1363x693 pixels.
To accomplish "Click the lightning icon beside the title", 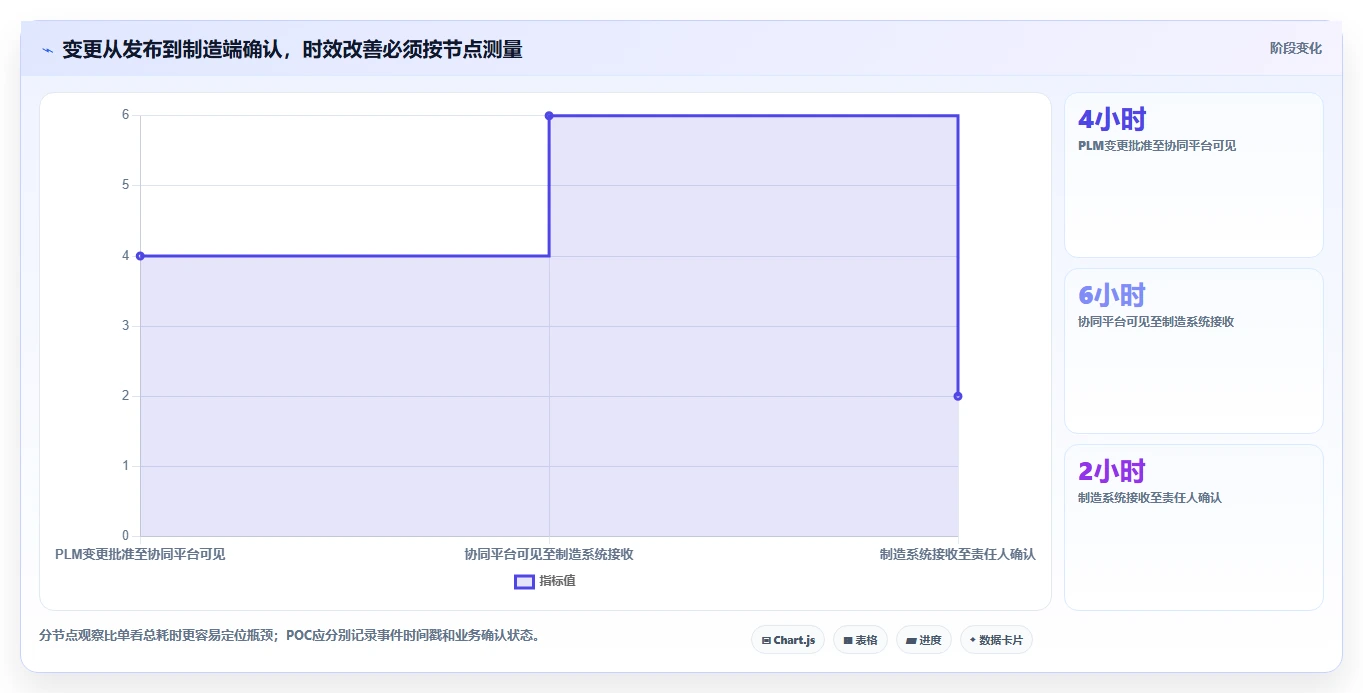I will (x=47, y=50).
